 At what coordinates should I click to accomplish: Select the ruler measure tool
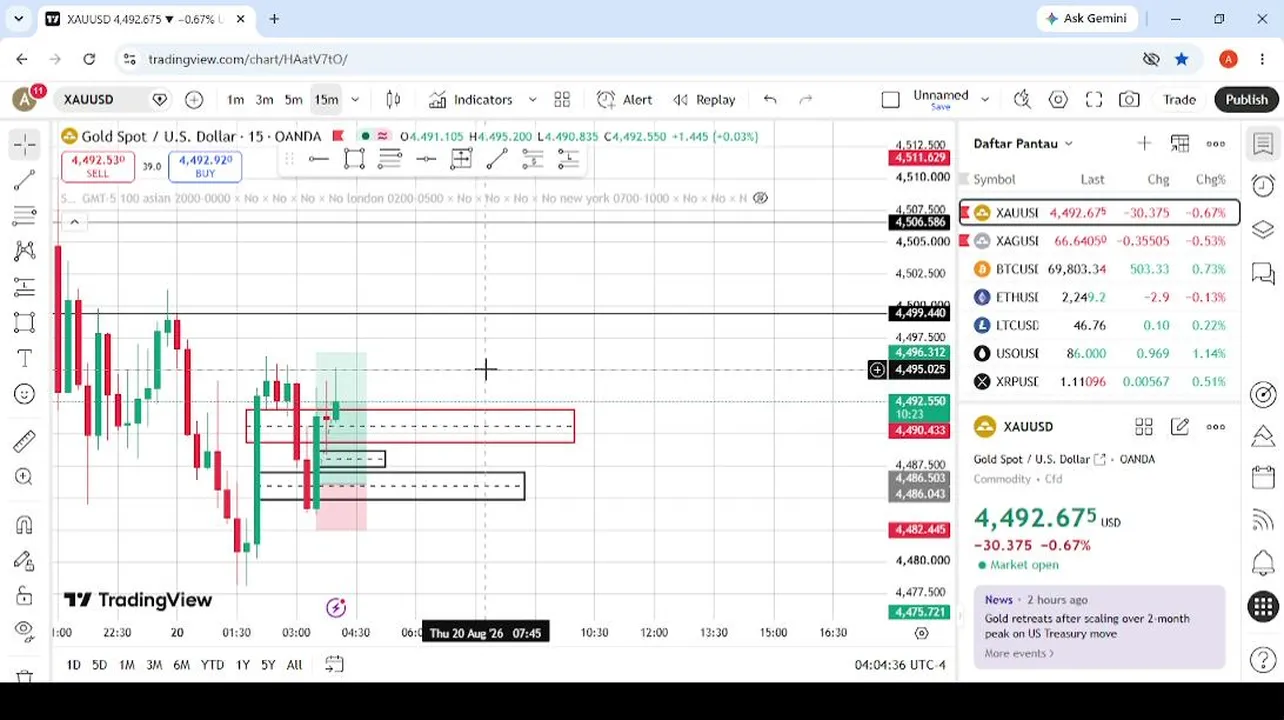[25, 441]
